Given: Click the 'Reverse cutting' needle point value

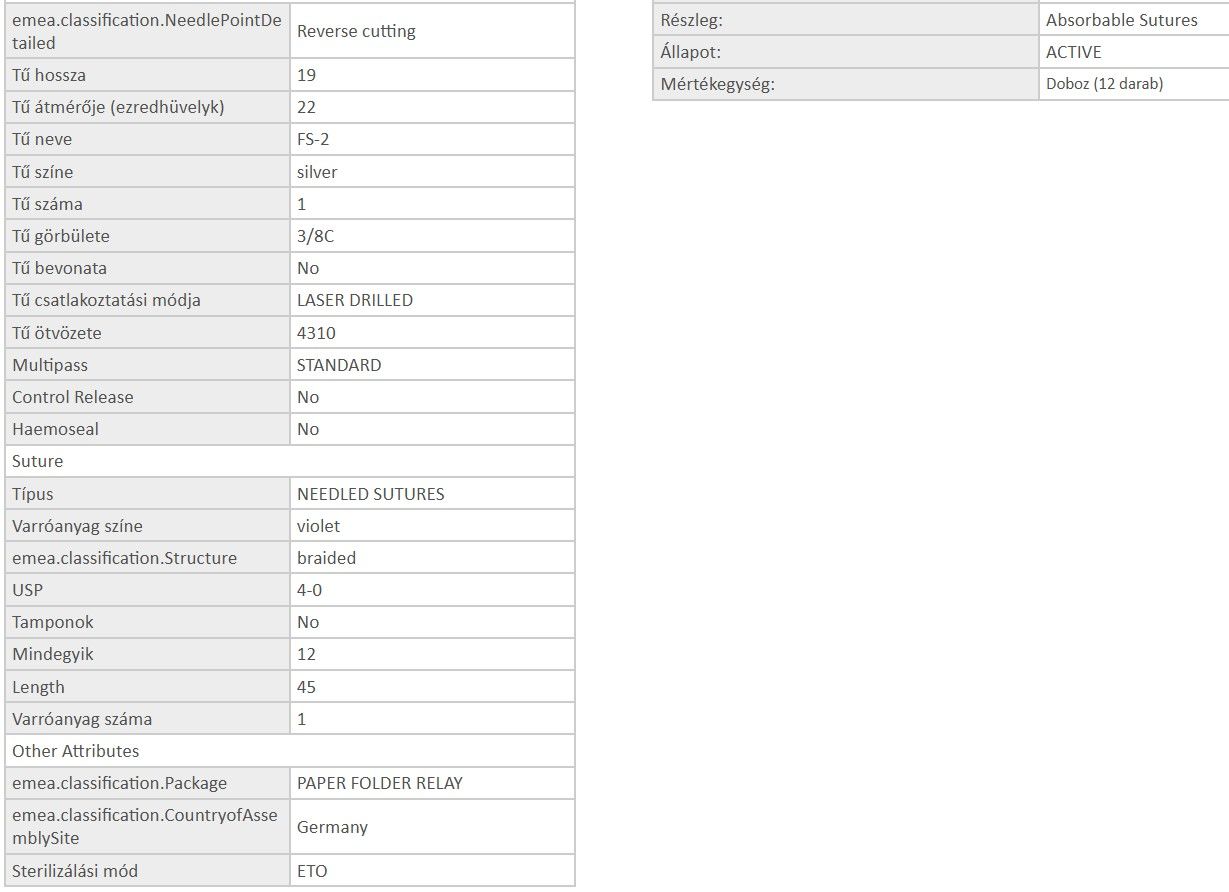Looking at the screenshot, I should click(356, 31).
